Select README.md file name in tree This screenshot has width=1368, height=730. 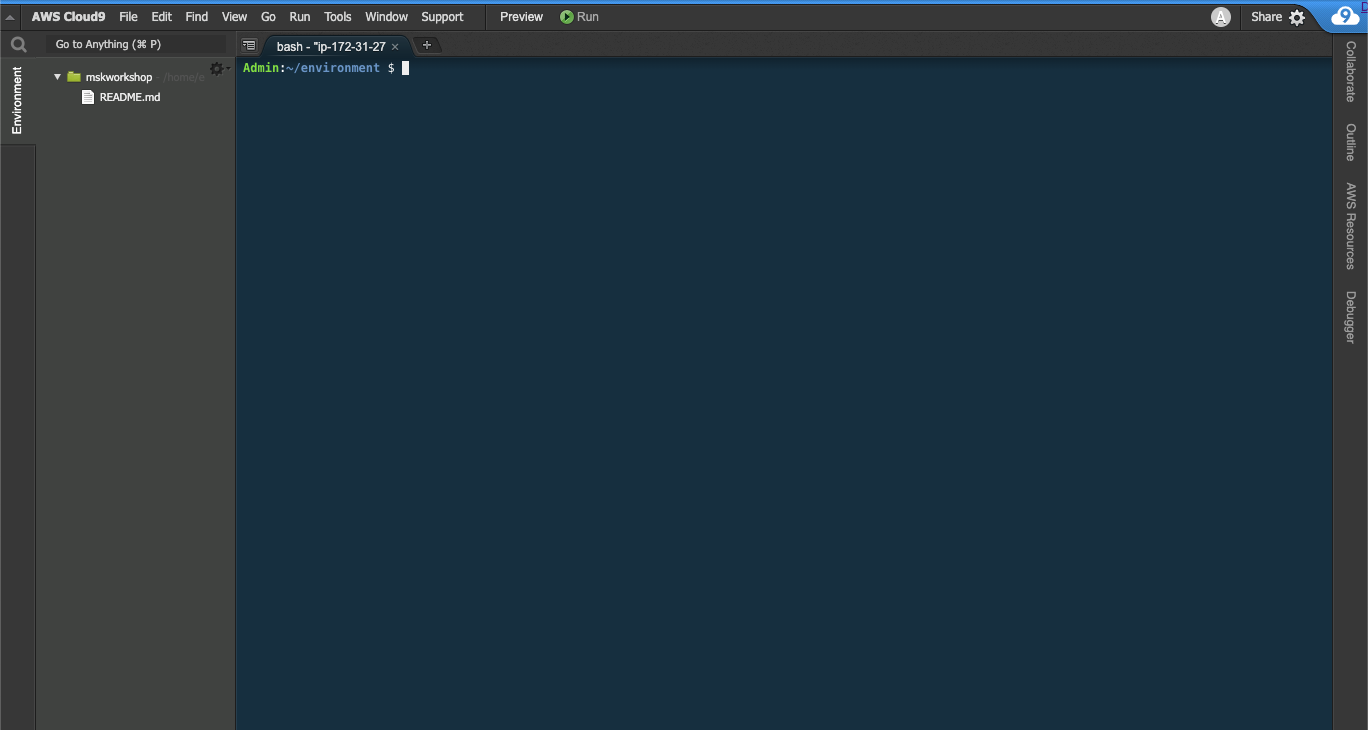click(130, 97)
